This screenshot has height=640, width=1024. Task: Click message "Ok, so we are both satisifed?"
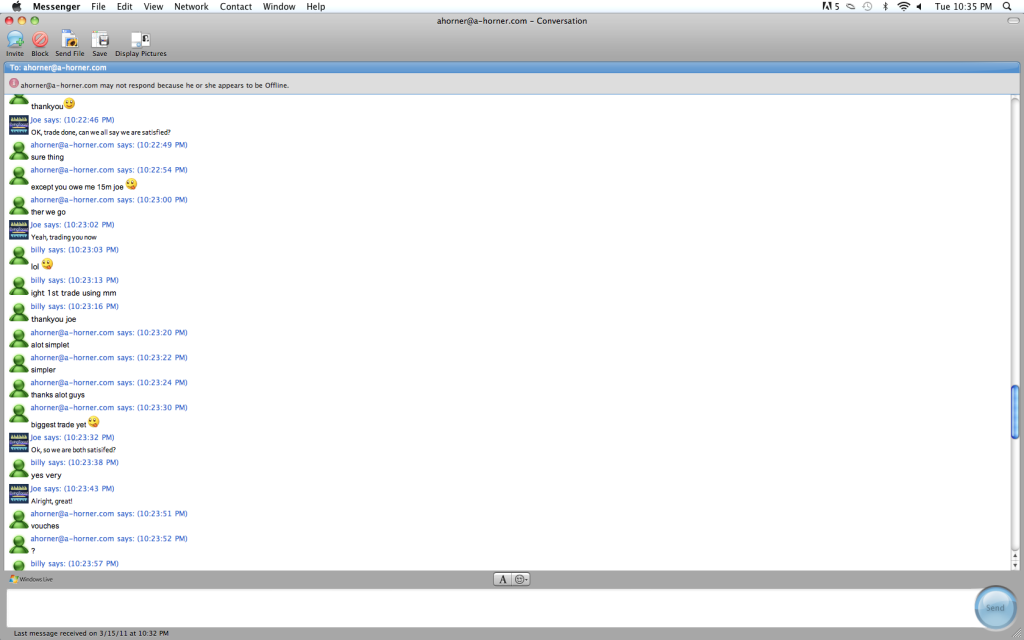click(73, 450)
